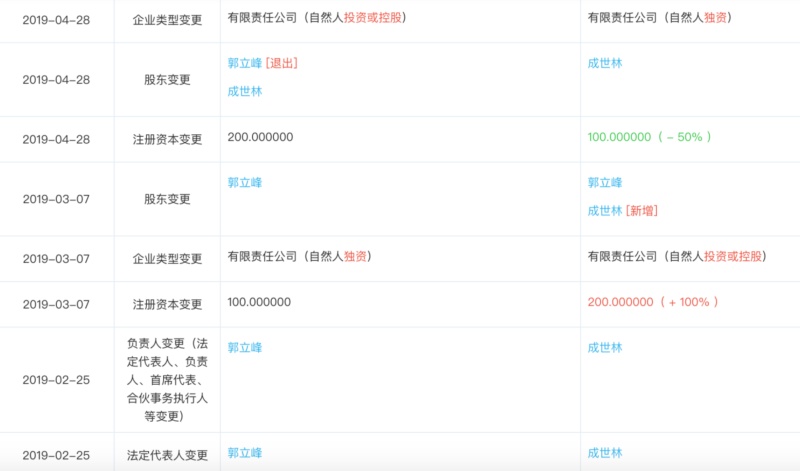Click the red 200.000000 (+100%) value
The image size is (800, 471).
click(x=652, y=302)
